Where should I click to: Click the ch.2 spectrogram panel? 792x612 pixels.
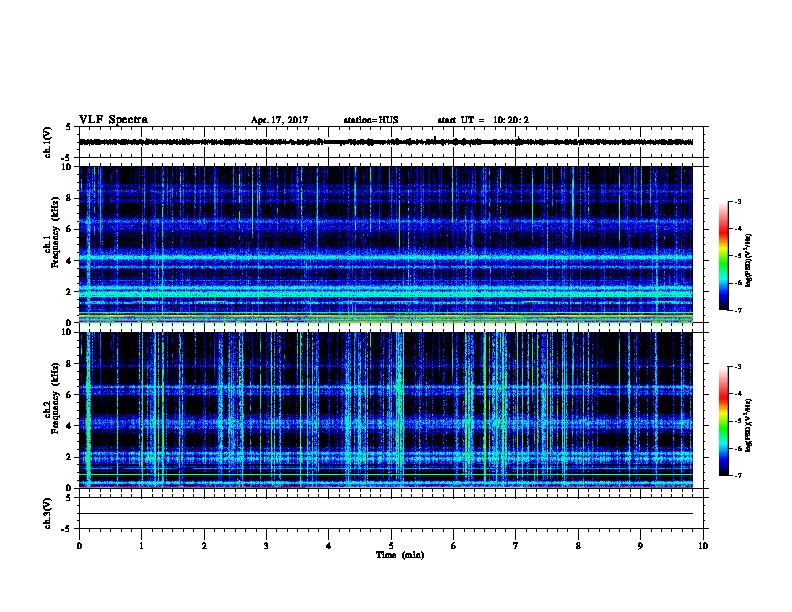(386, 410)
